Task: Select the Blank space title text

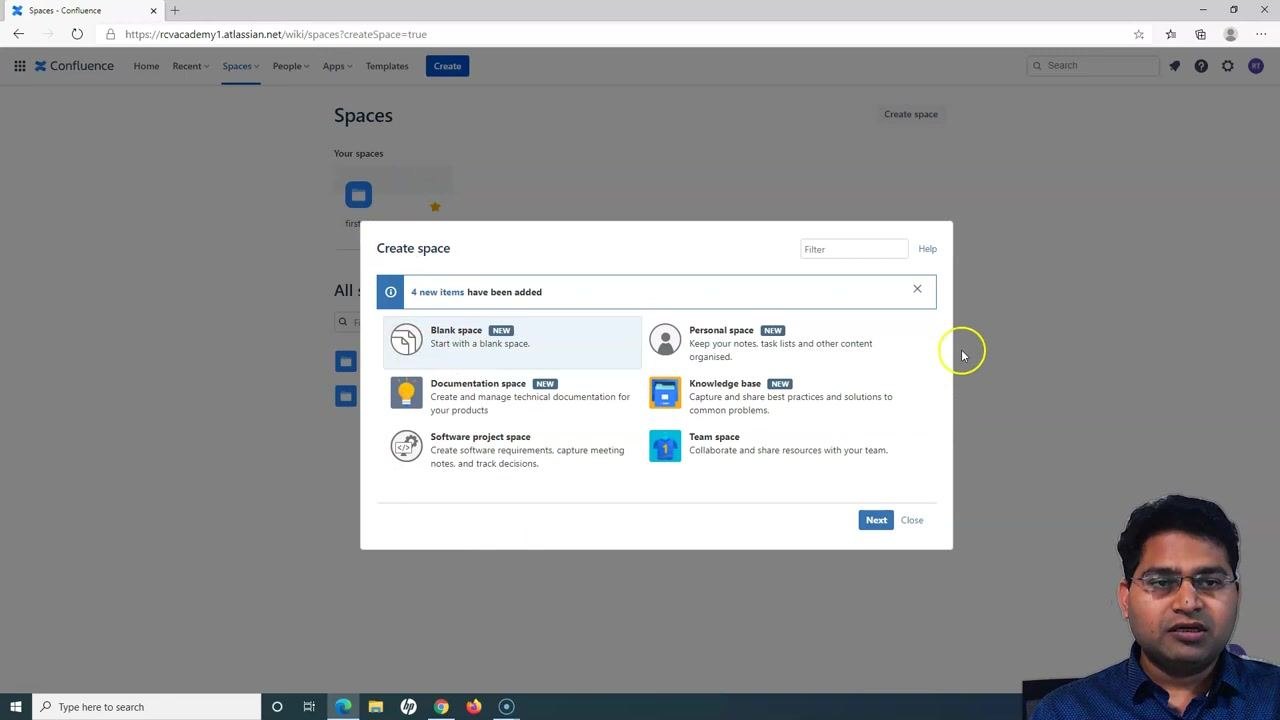Action: click(x=456, y=330)
